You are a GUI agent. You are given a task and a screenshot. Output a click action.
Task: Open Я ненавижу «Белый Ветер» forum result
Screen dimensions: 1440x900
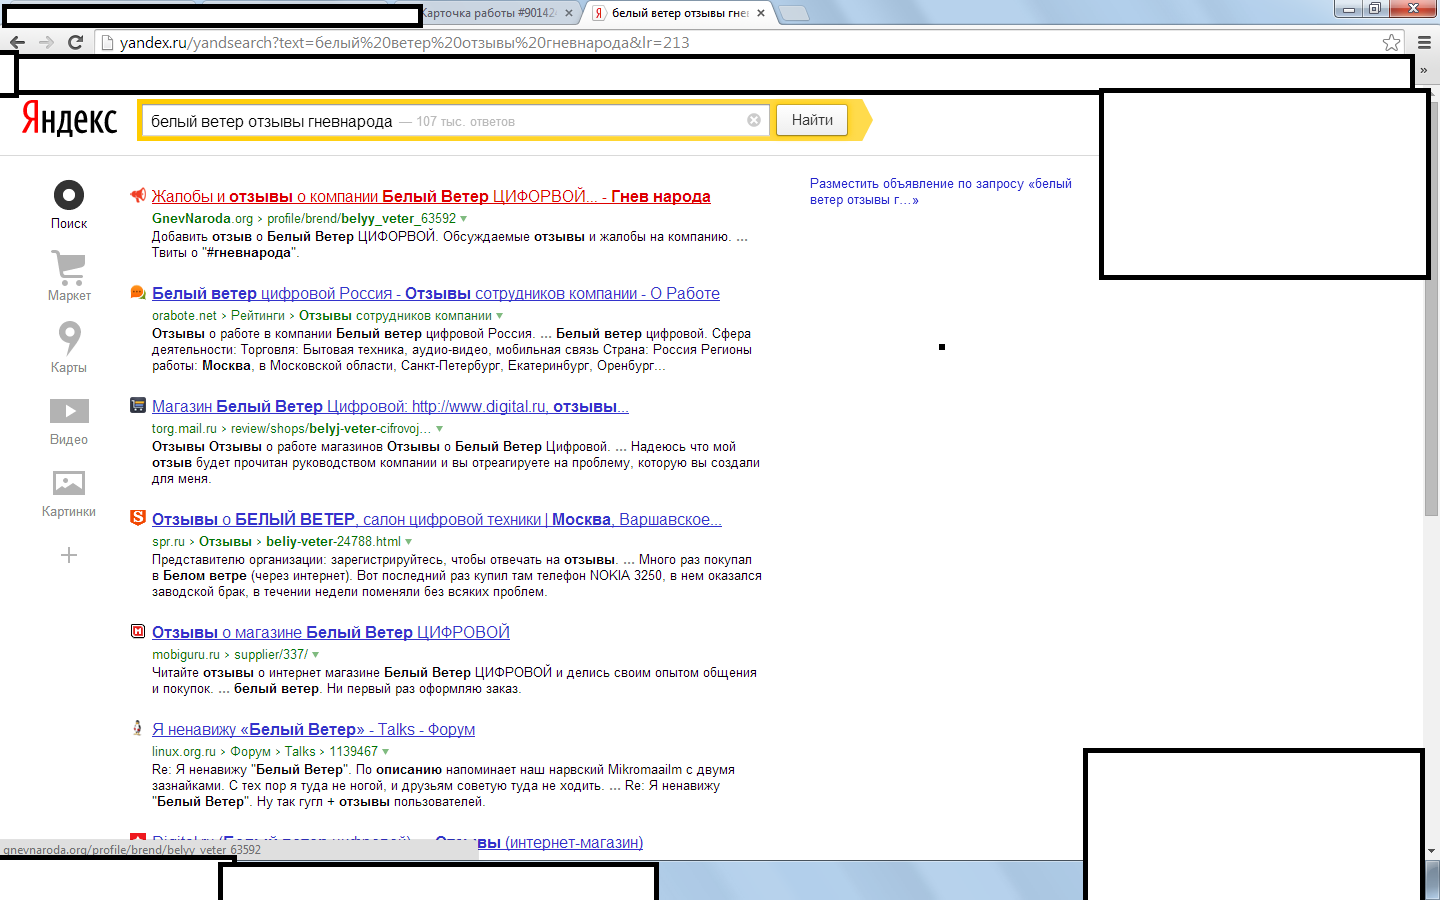click(313, 729)
